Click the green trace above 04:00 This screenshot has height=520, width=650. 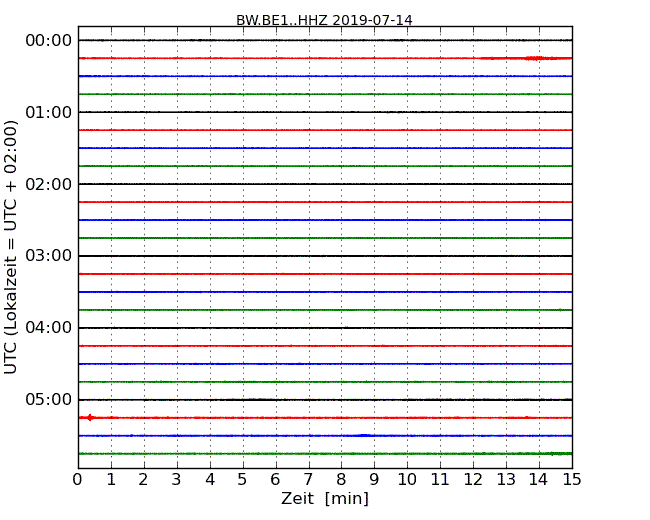coord(325,310)
